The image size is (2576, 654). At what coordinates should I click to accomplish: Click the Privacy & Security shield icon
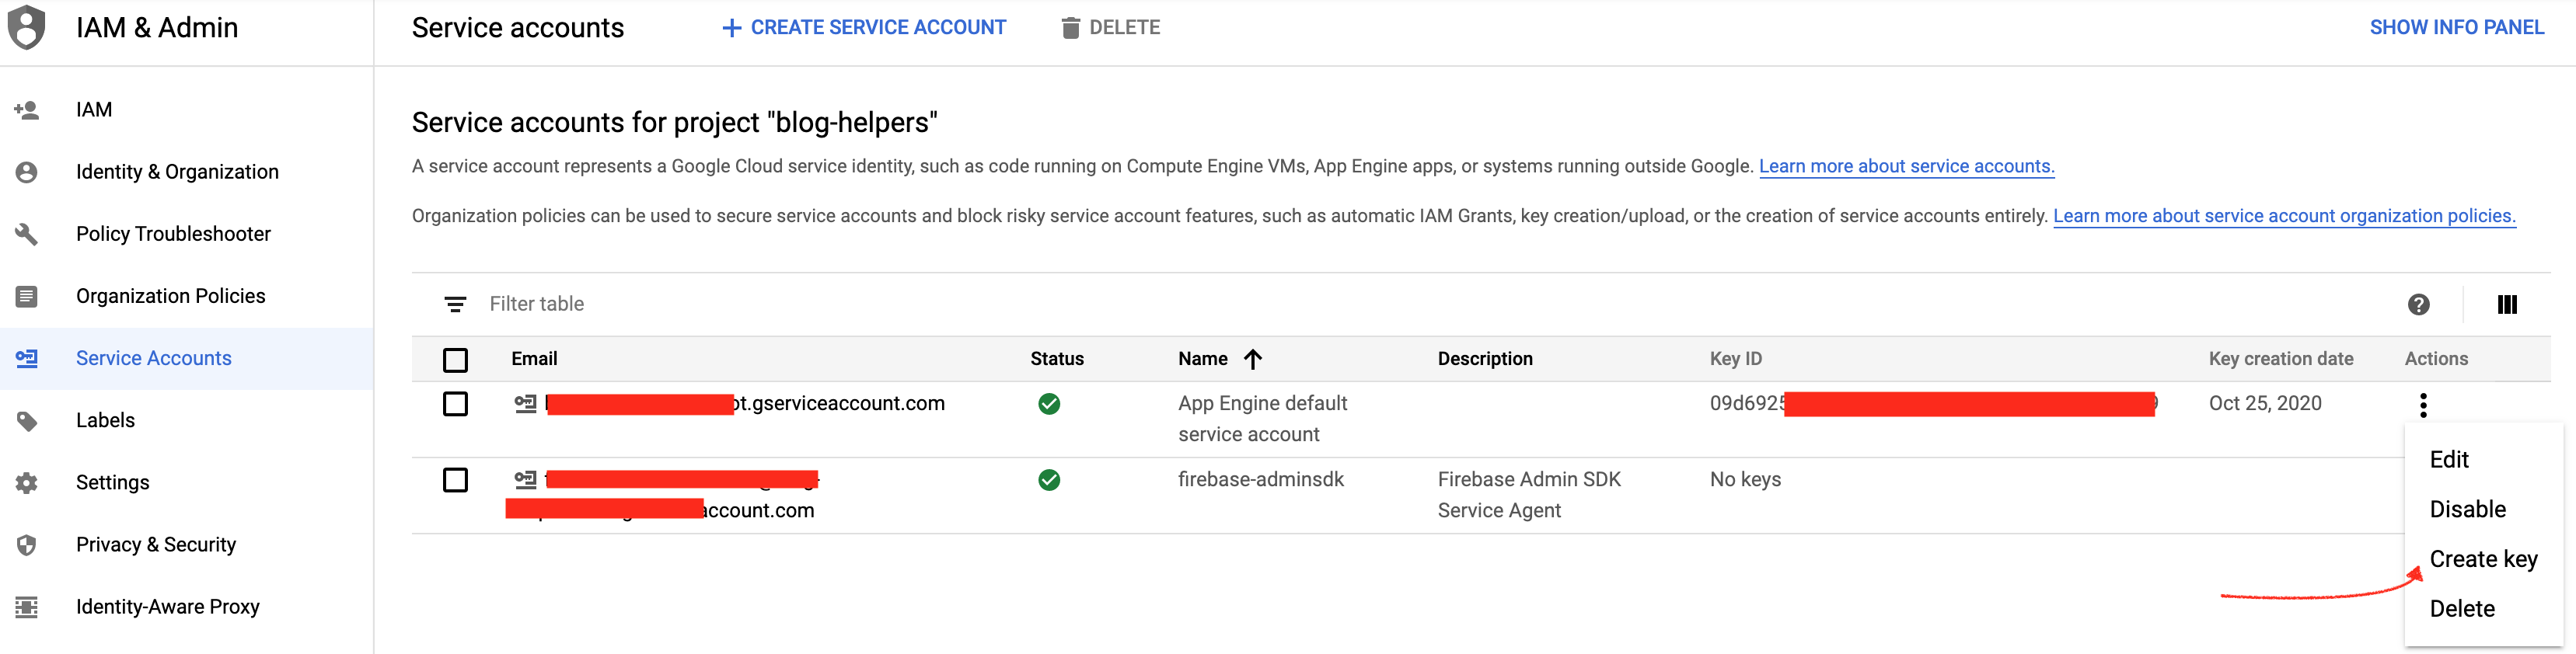[x=26, y=545]
